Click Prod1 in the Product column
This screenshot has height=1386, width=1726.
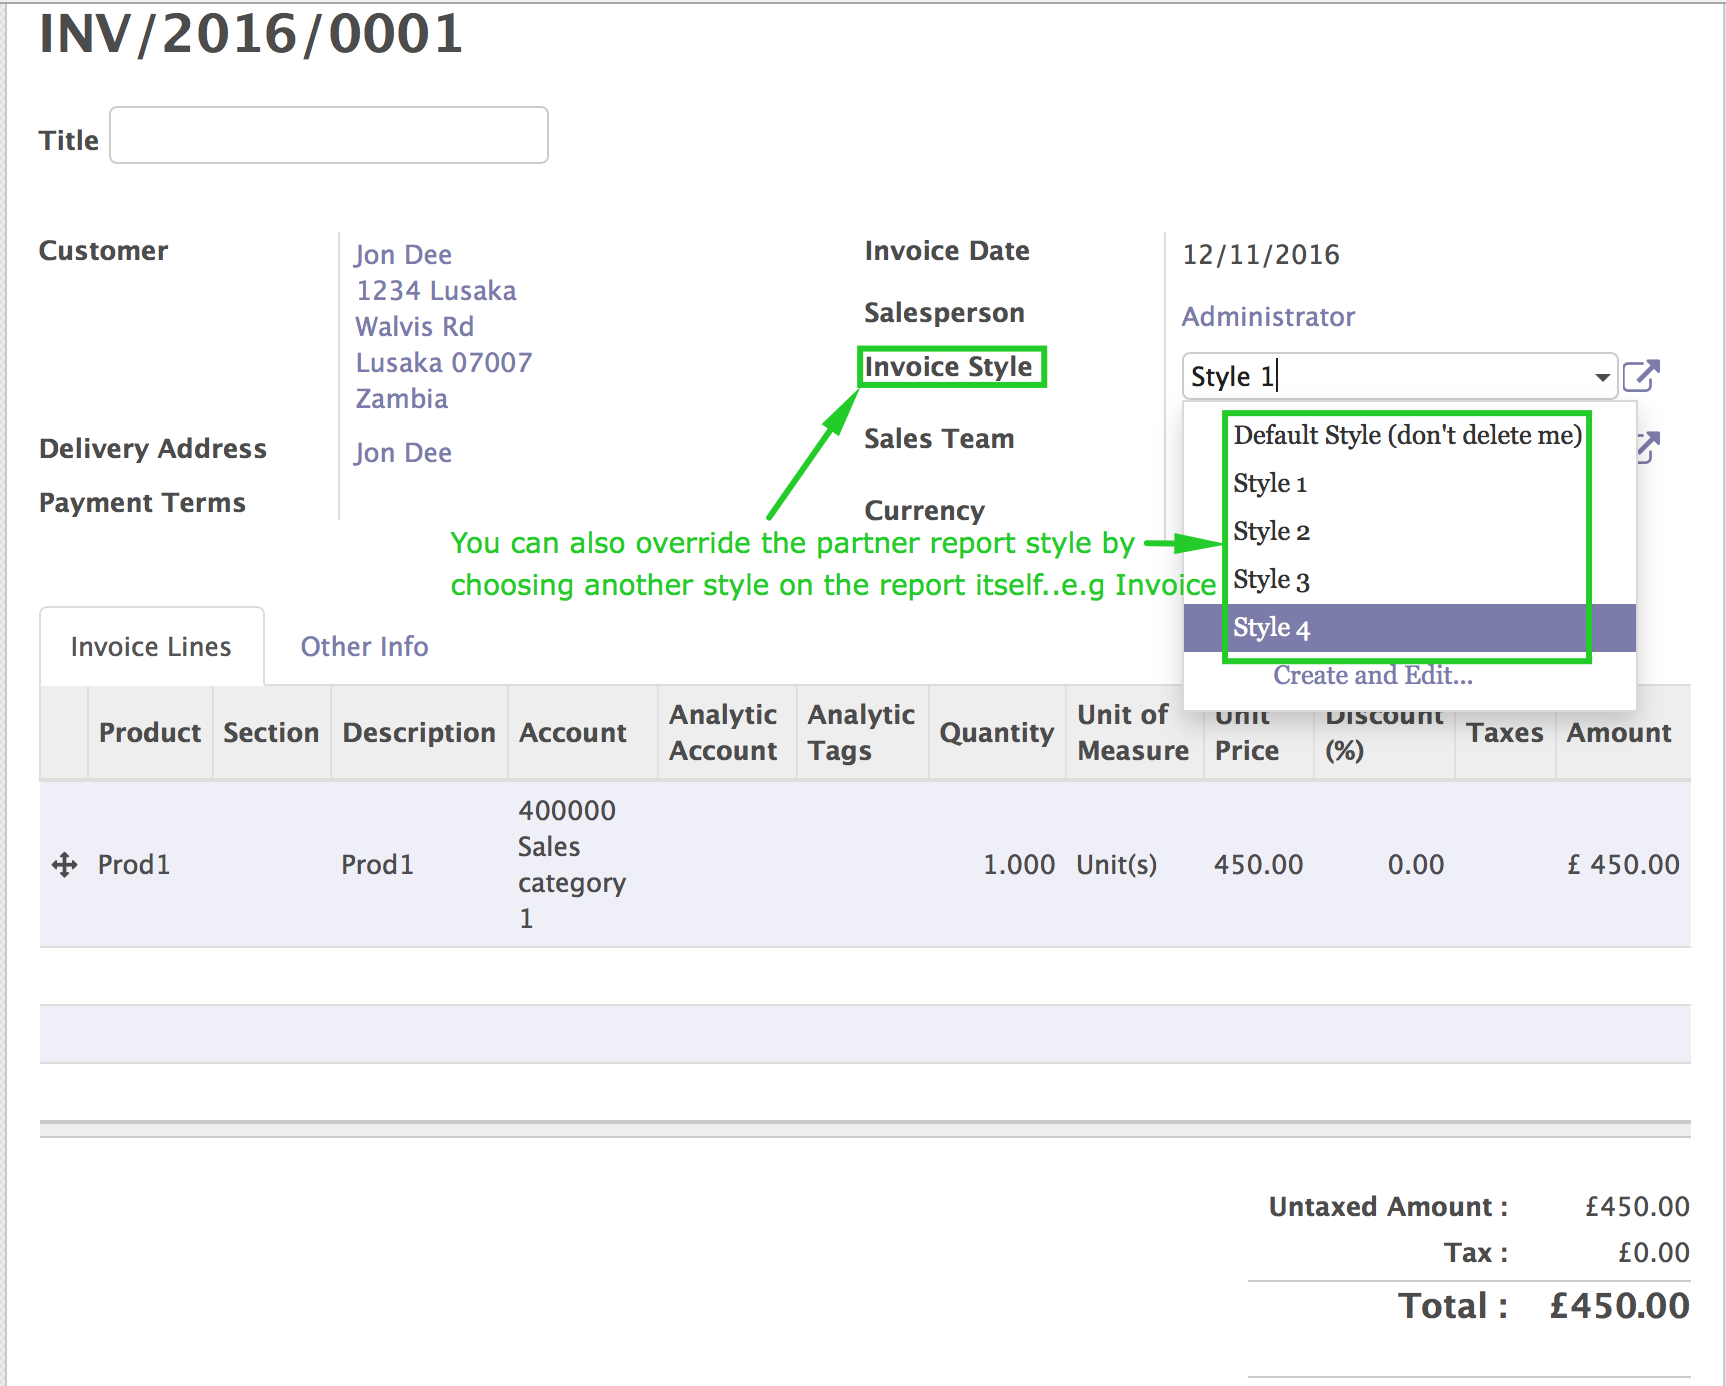click(x=134, y=865)
